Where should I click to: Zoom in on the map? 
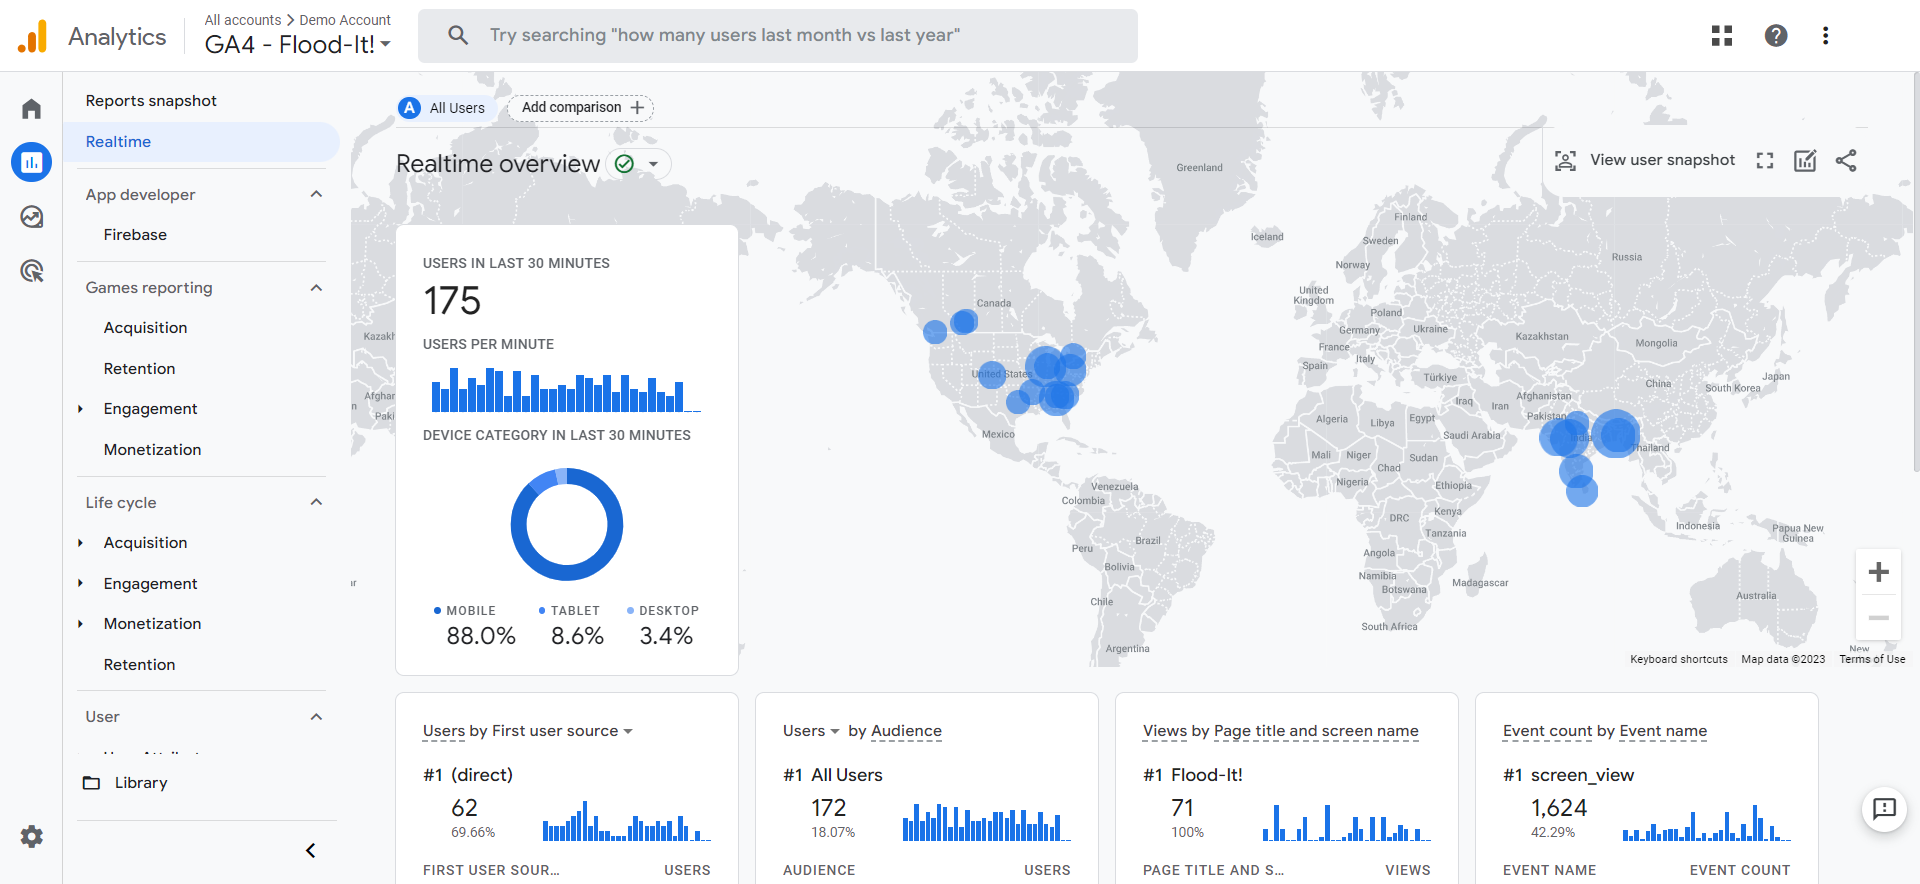(1878, 572)
